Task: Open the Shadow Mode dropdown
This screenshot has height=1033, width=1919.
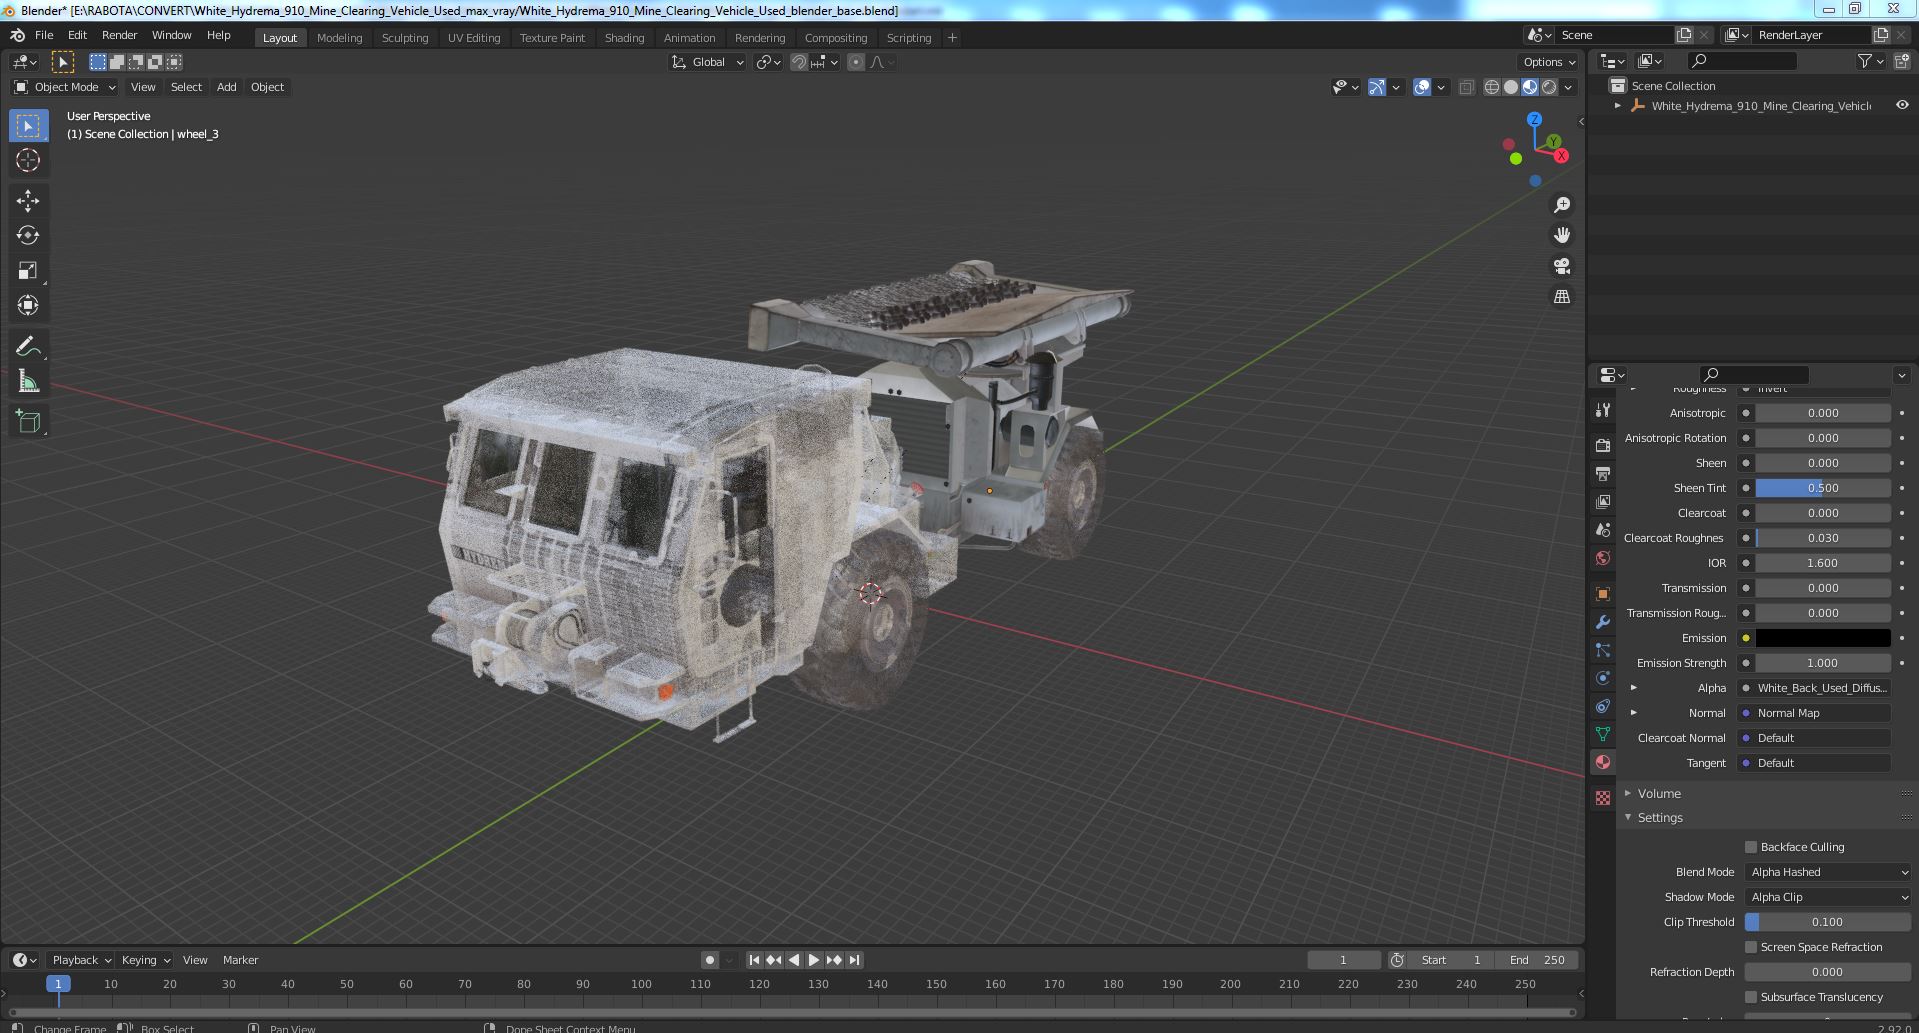Action: coord(1828,897)
